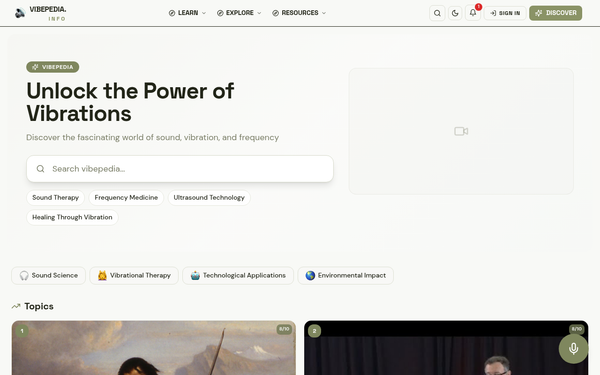600x375 pixels.
Task: Click the floating microphone voice button
Action: pos(573,349)
